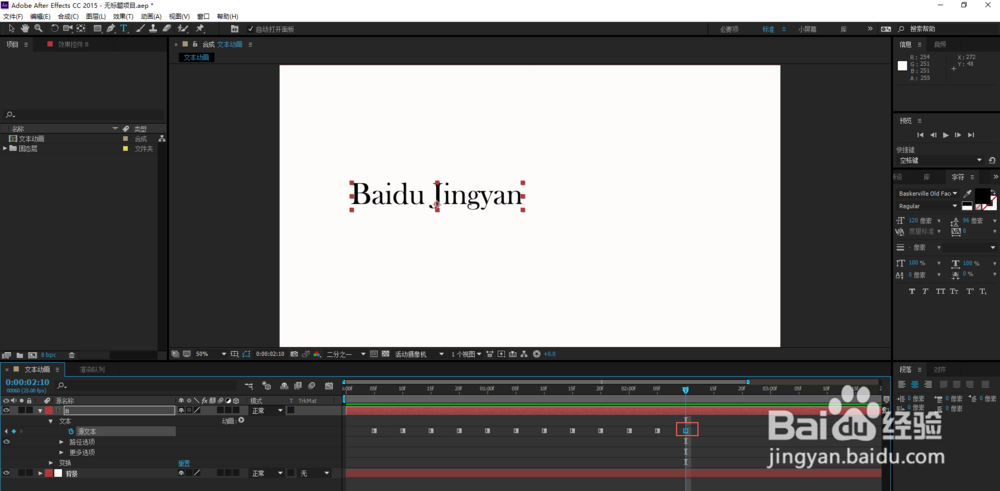Click the Graph Editor icon in timeline
Screen dimensions: 1000x491
click(329, 386)
